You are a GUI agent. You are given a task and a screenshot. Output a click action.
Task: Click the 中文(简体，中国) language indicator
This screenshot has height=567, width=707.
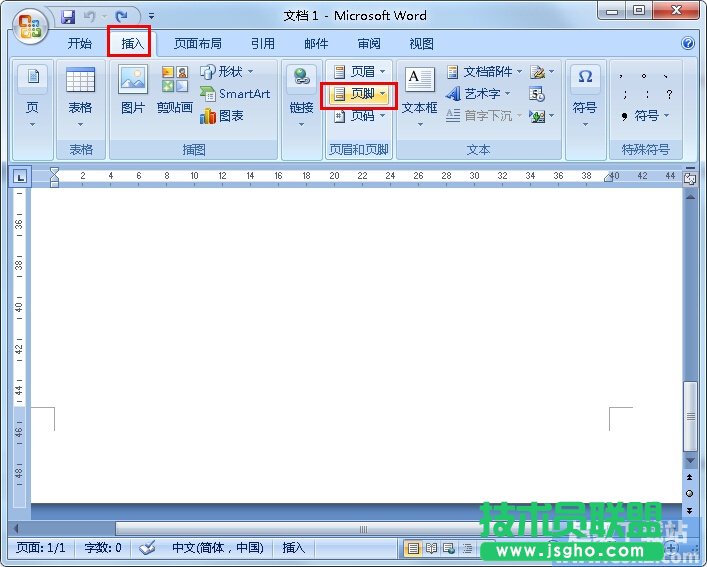[x=218, y=548]
